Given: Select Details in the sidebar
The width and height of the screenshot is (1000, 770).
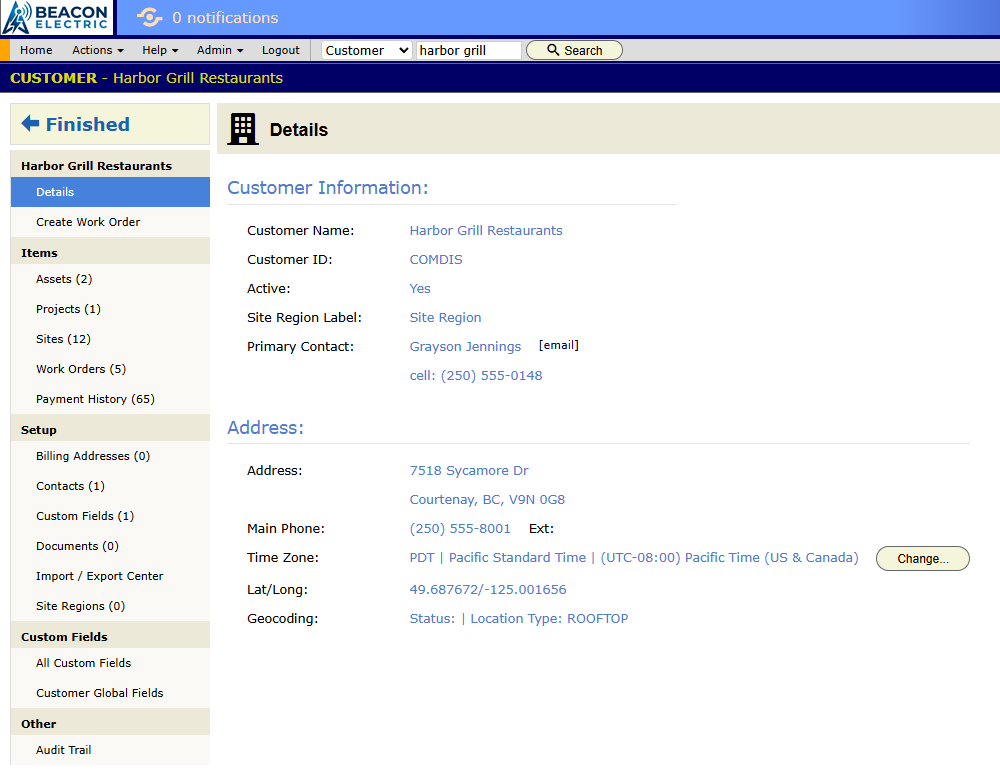Looking at the screenshot, I should [110, 192].
